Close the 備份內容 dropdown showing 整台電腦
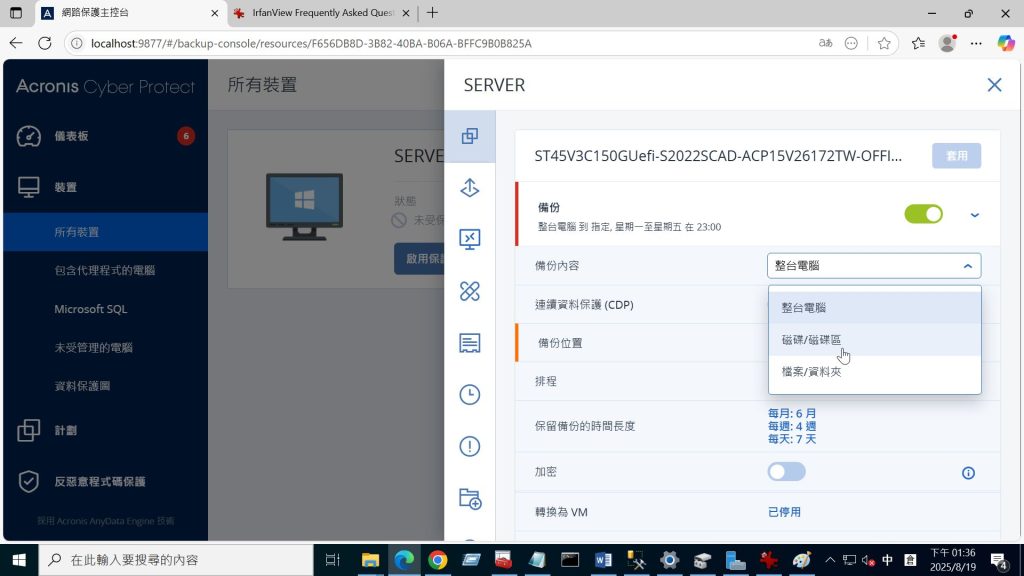Screen dimensions: 1024x576 [874, 266]
